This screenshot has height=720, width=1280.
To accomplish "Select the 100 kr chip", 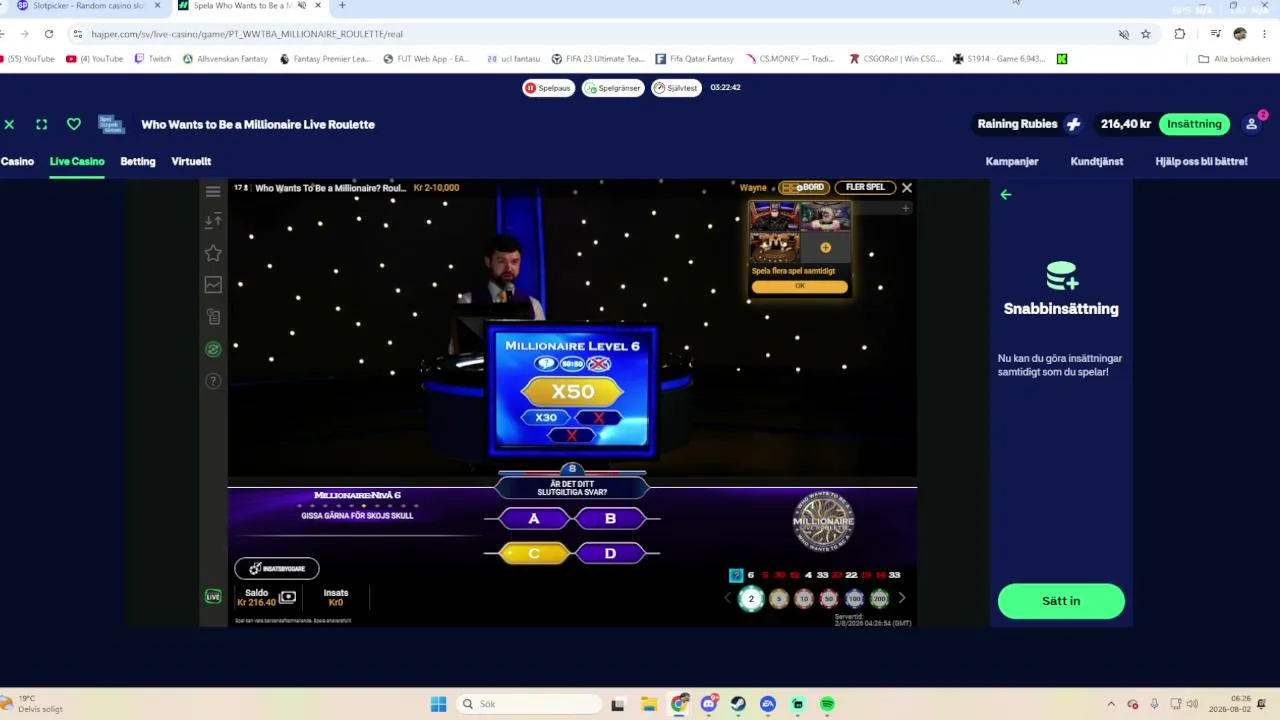I will 854,599.
